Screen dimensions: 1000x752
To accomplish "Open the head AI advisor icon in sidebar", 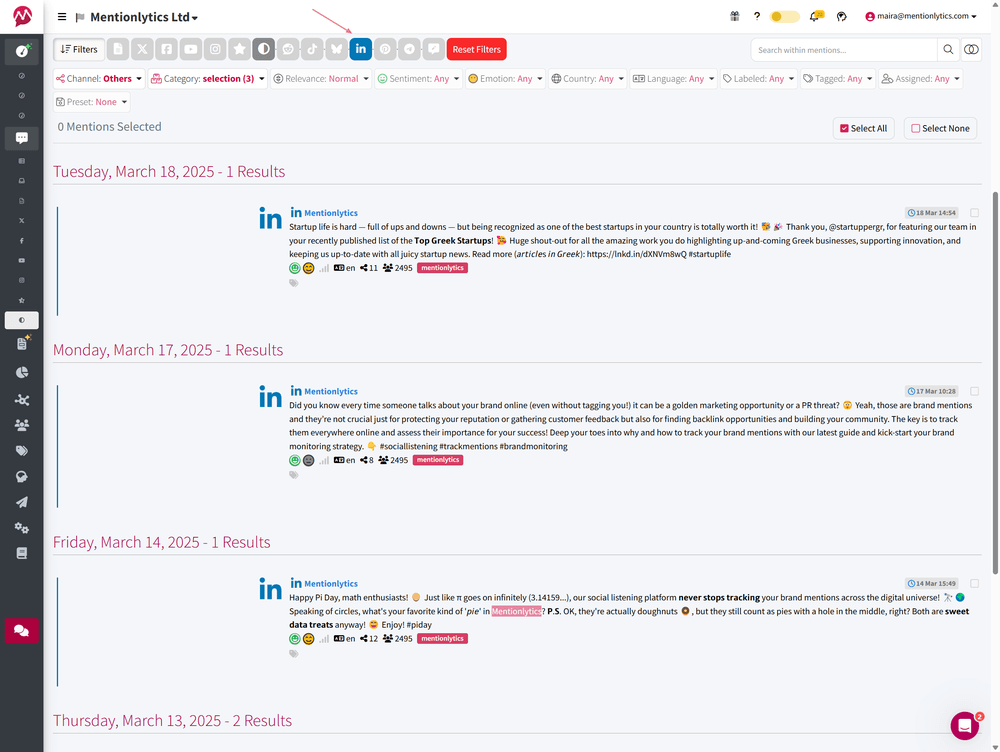I will pyautogui.click(x=22, y=476).
